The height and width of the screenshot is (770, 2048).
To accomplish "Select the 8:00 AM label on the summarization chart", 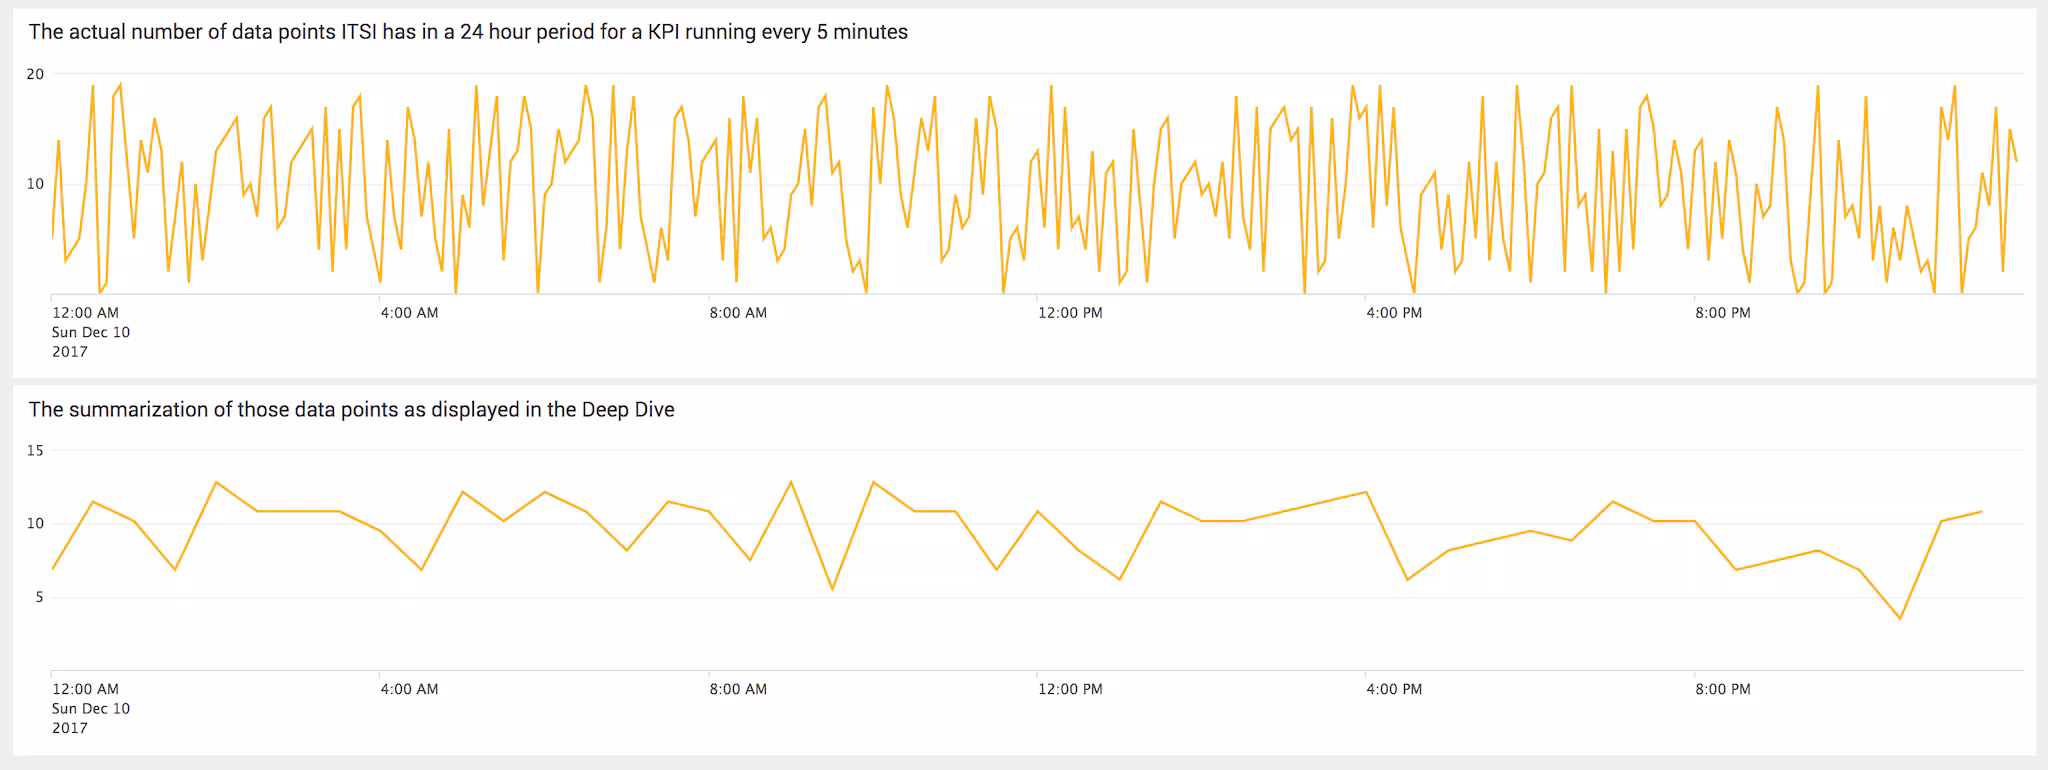I will tap(738, 689).
